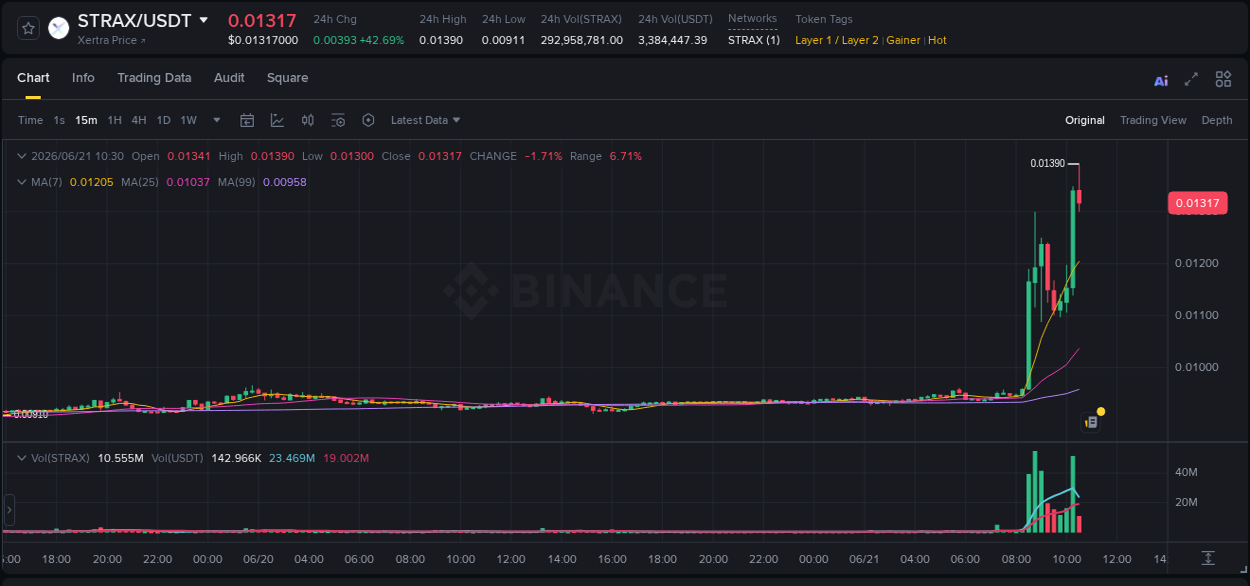Screen dimensions: 1250x586
Task: Select the 1H interval
Action: pos(114,120)
